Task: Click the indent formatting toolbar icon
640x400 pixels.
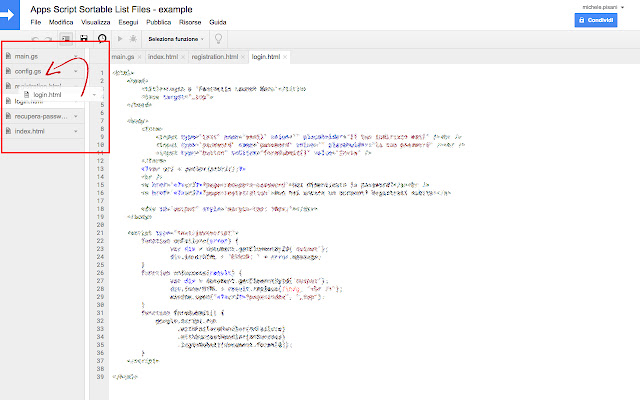Action: tap(66, 38)
